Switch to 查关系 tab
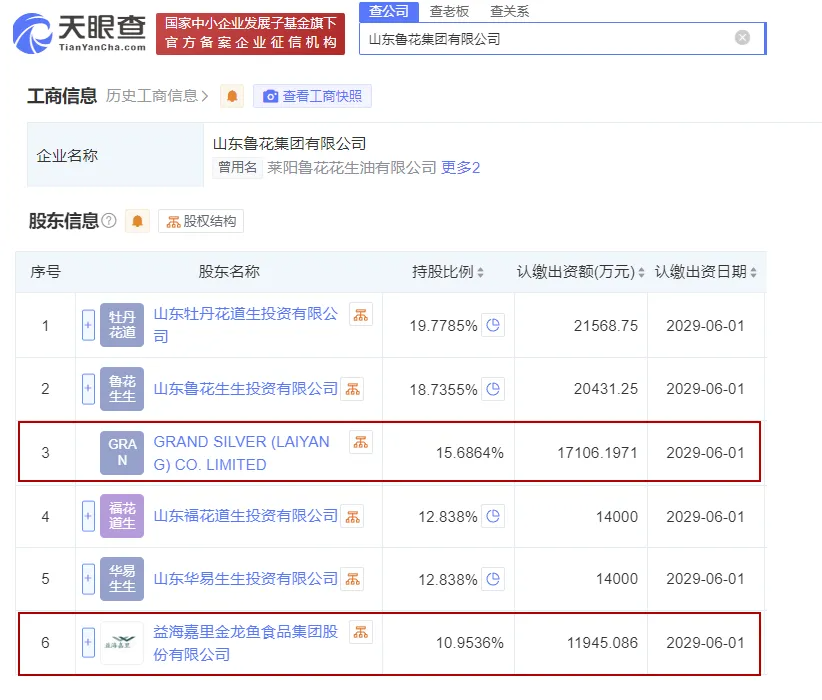The image size is (822, 700). tap(509, 12)
